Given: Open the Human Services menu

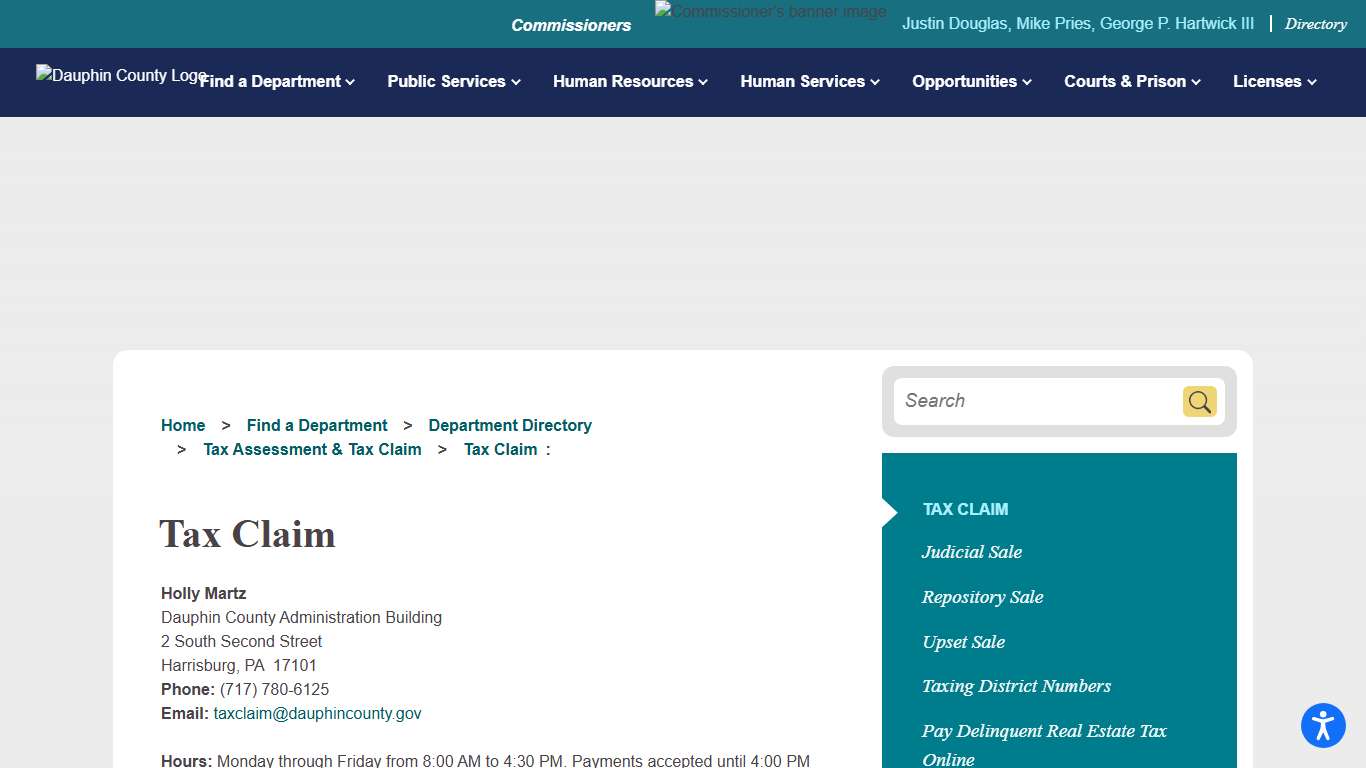Looking at the screenshot, I should click(x=810, y=82).
